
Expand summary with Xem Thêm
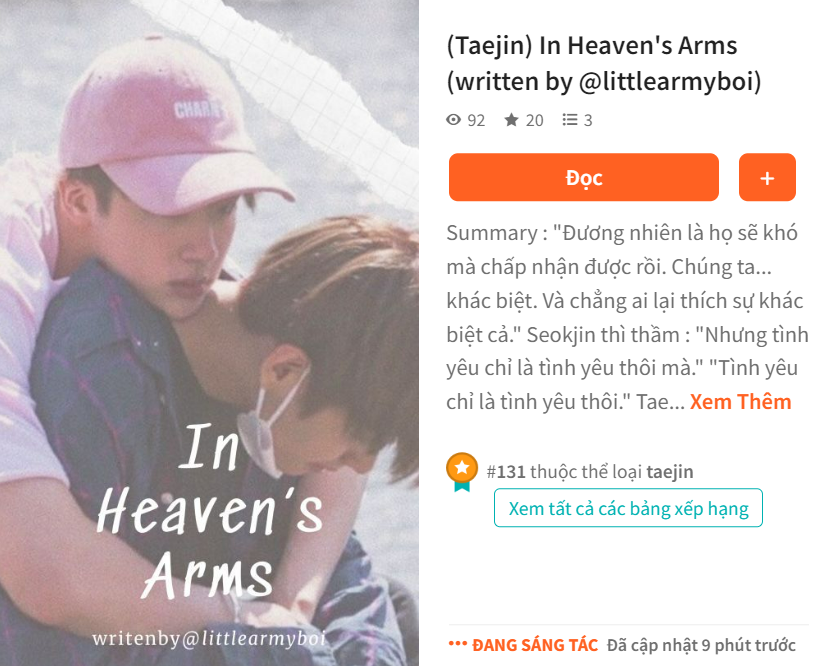(740, 402)
